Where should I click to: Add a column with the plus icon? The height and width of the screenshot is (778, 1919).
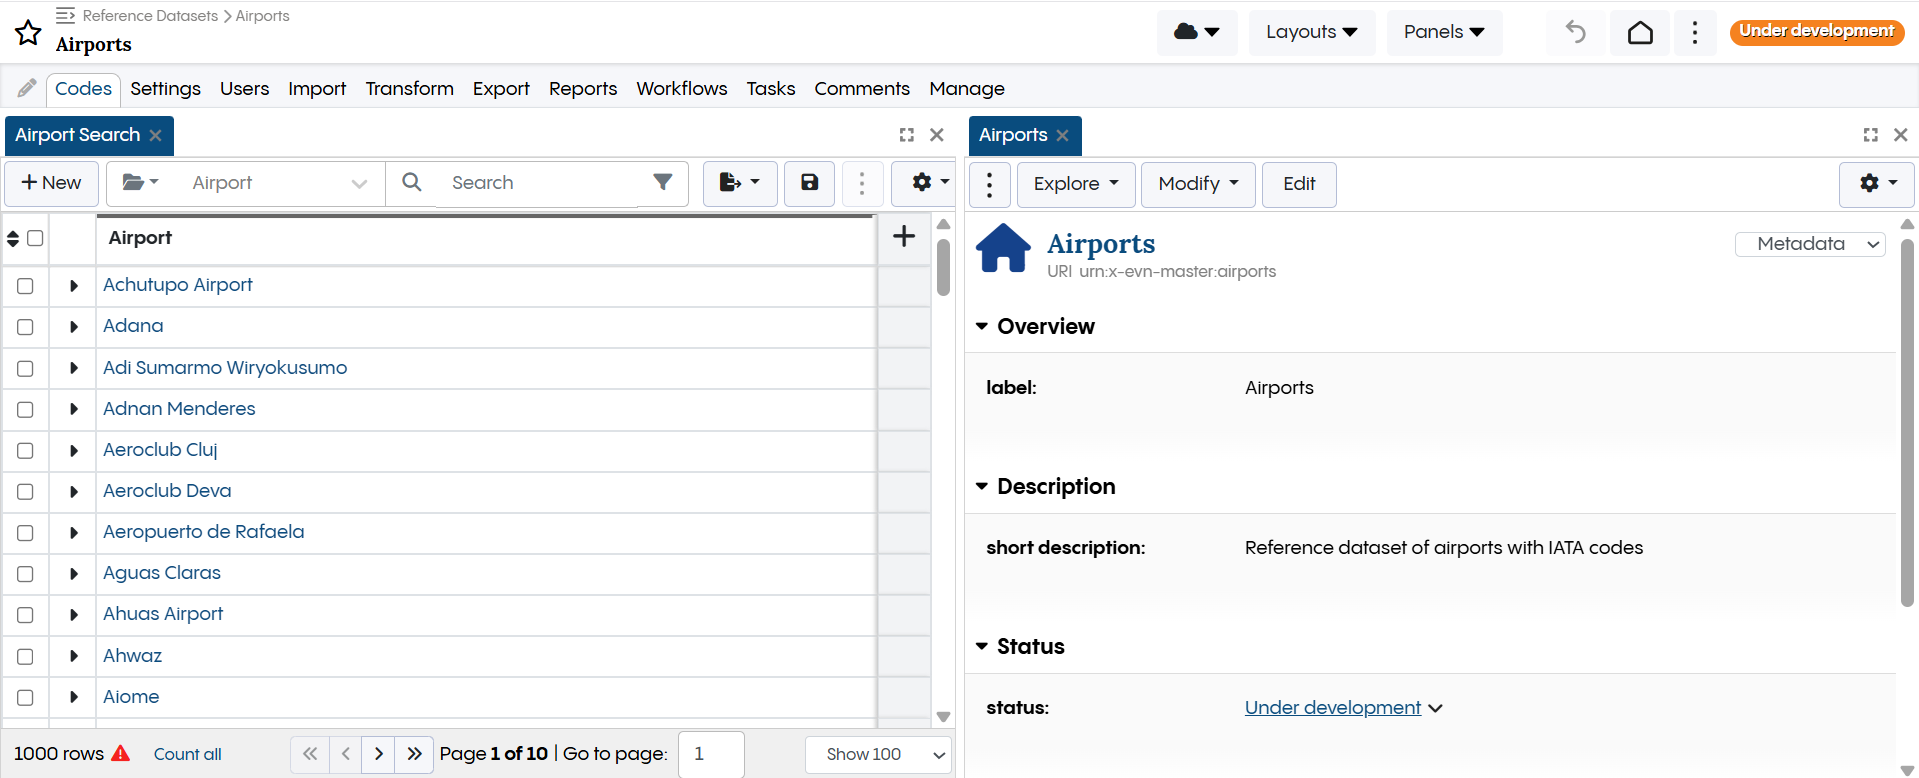click(x=904, y=236)
